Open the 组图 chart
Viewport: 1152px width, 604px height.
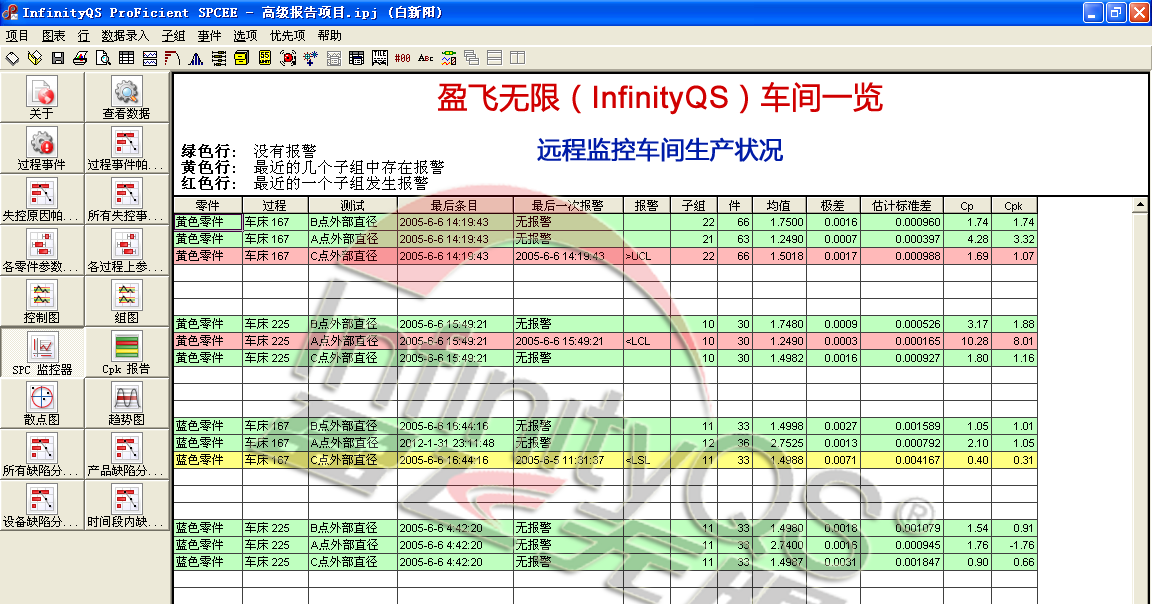[126, 301]
